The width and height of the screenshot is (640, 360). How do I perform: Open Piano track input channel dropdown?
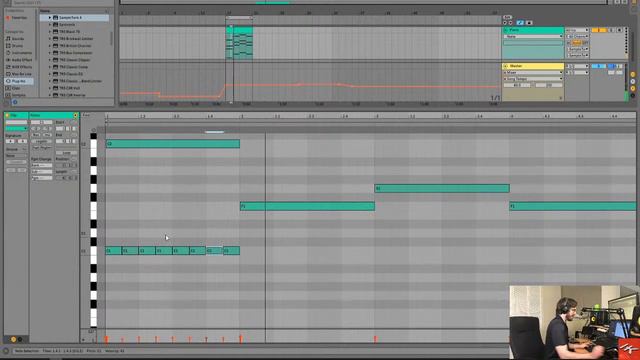point(577,36)
